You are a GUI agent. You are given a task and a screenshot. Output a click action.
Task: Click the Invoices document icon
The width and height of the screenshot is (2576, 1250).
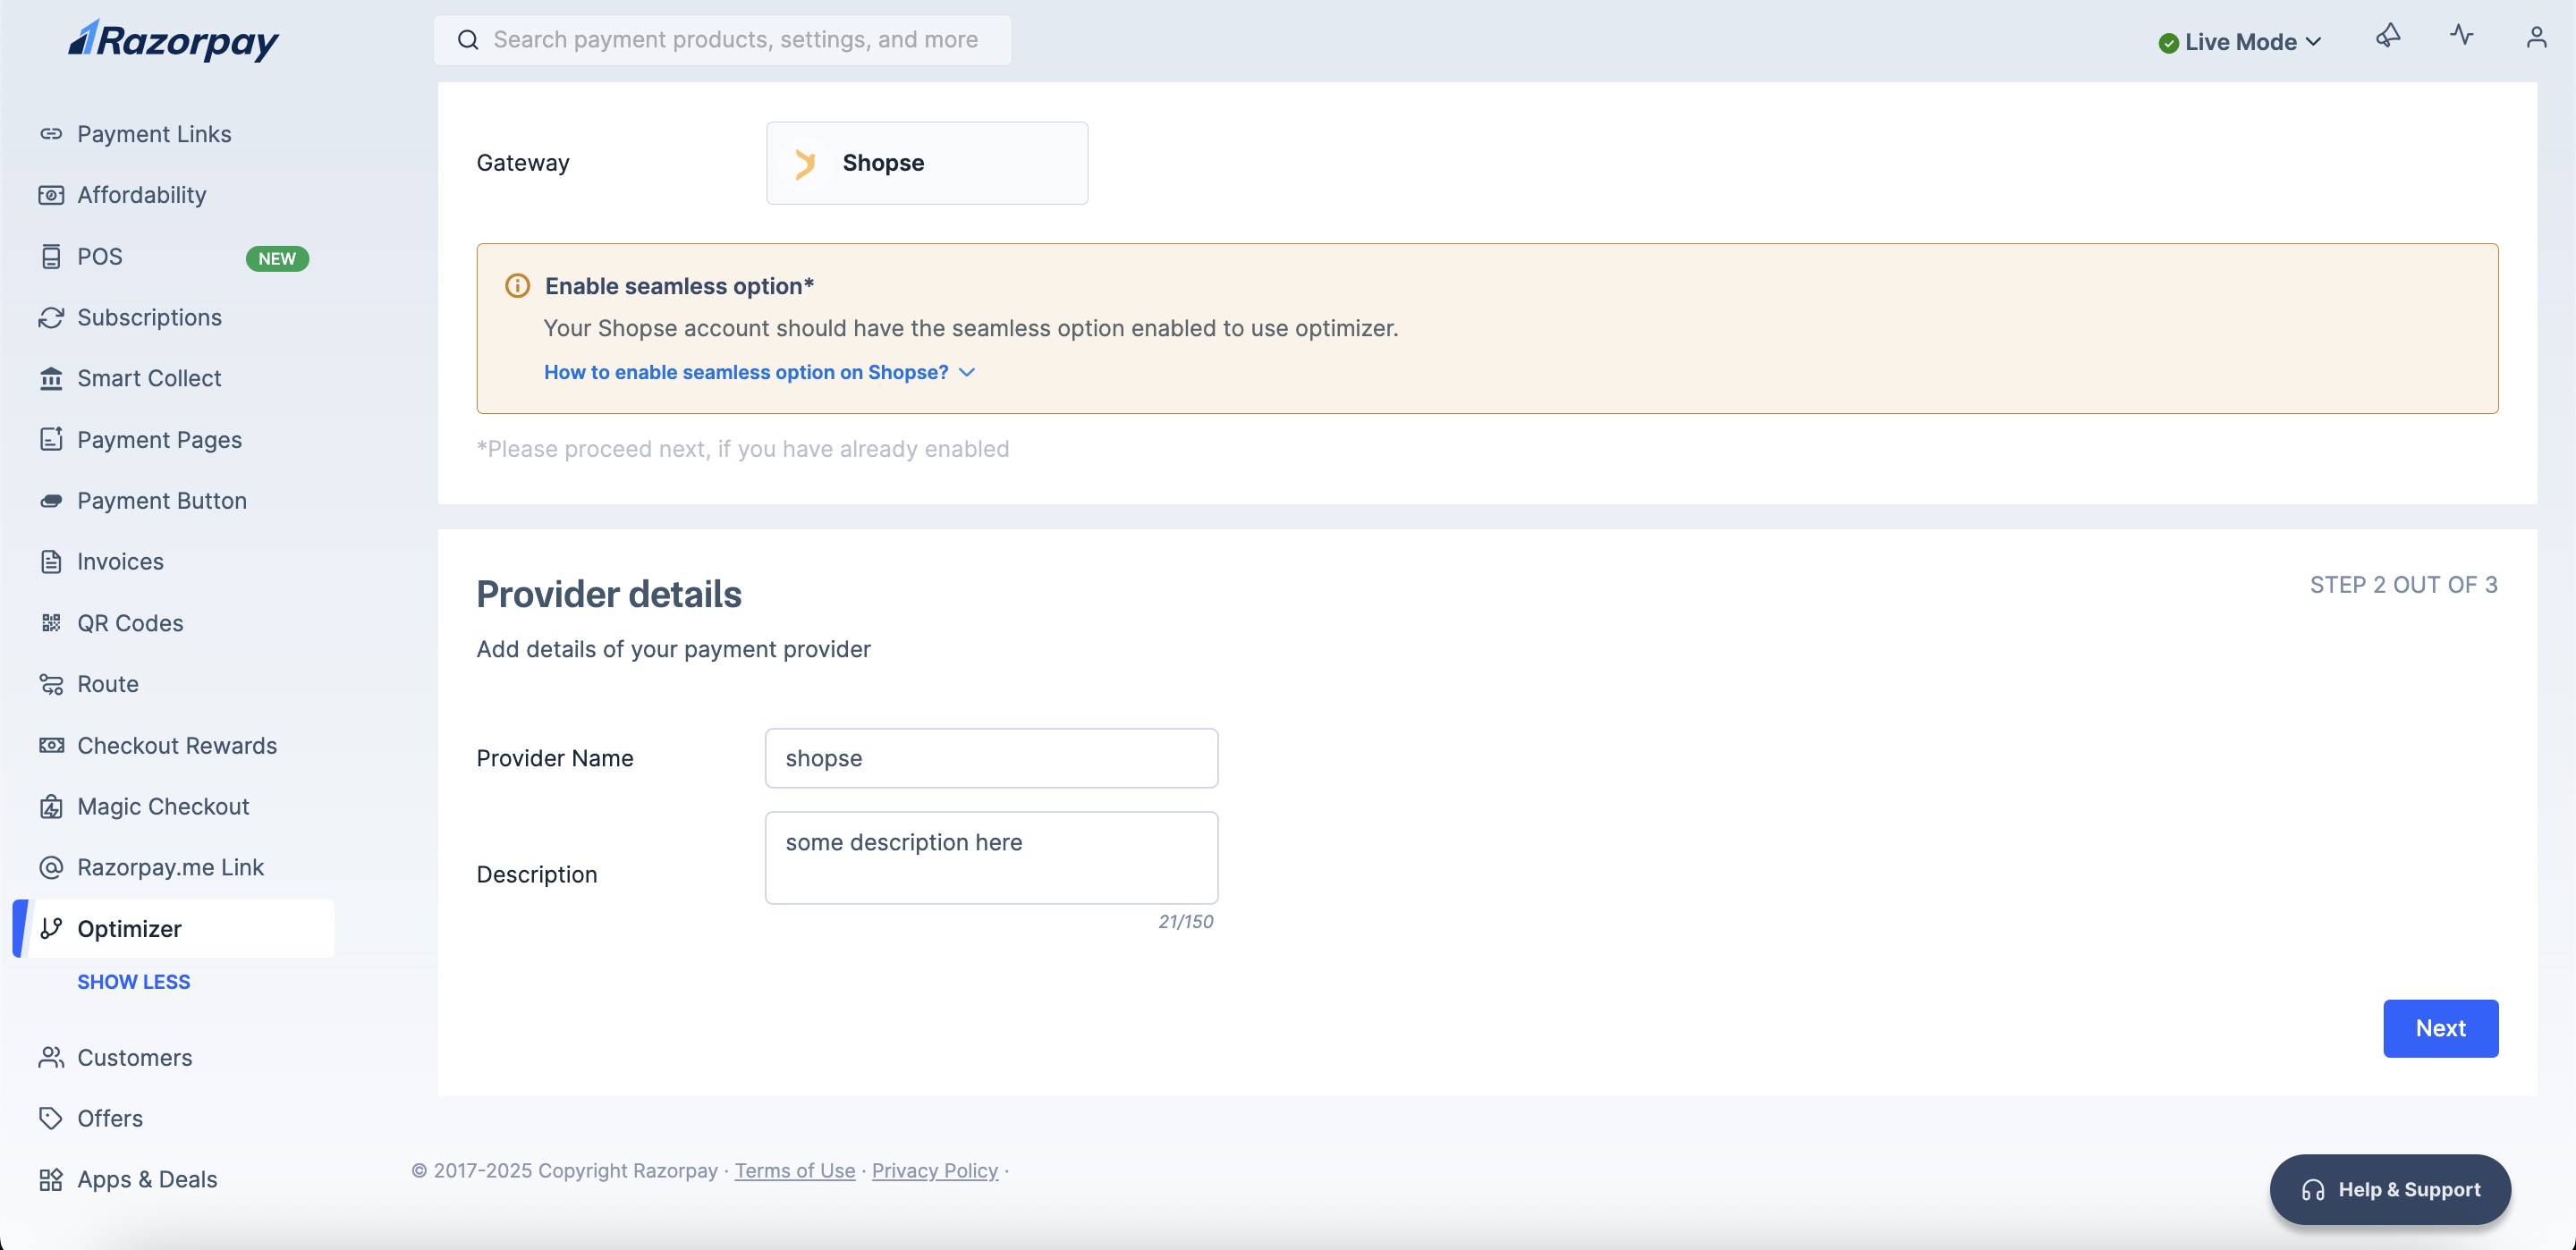51,562
